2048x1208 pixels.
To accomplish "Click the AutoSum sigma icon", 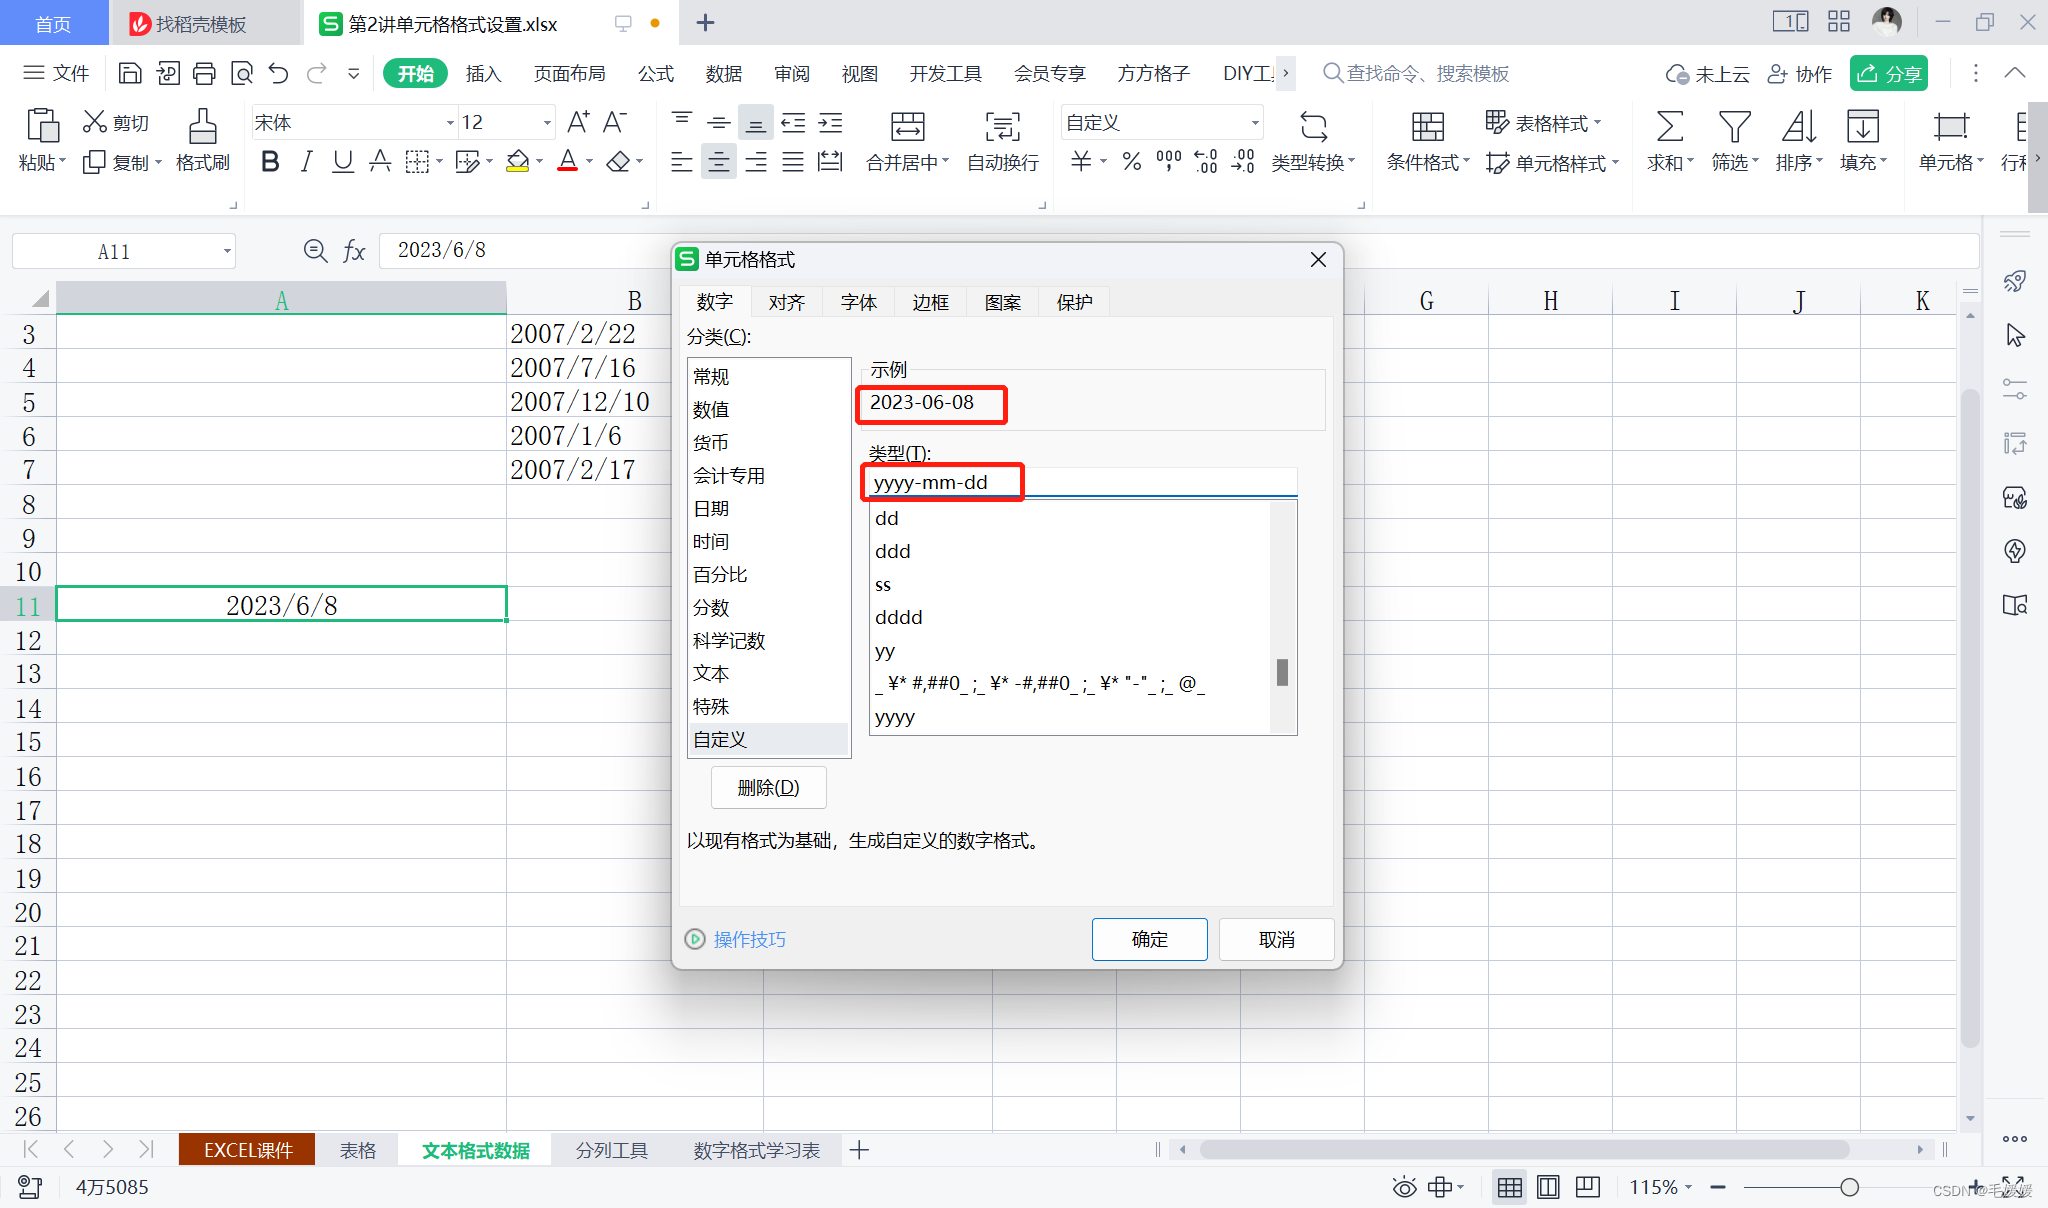I will pyautogui.click(x=1668, y=128).
